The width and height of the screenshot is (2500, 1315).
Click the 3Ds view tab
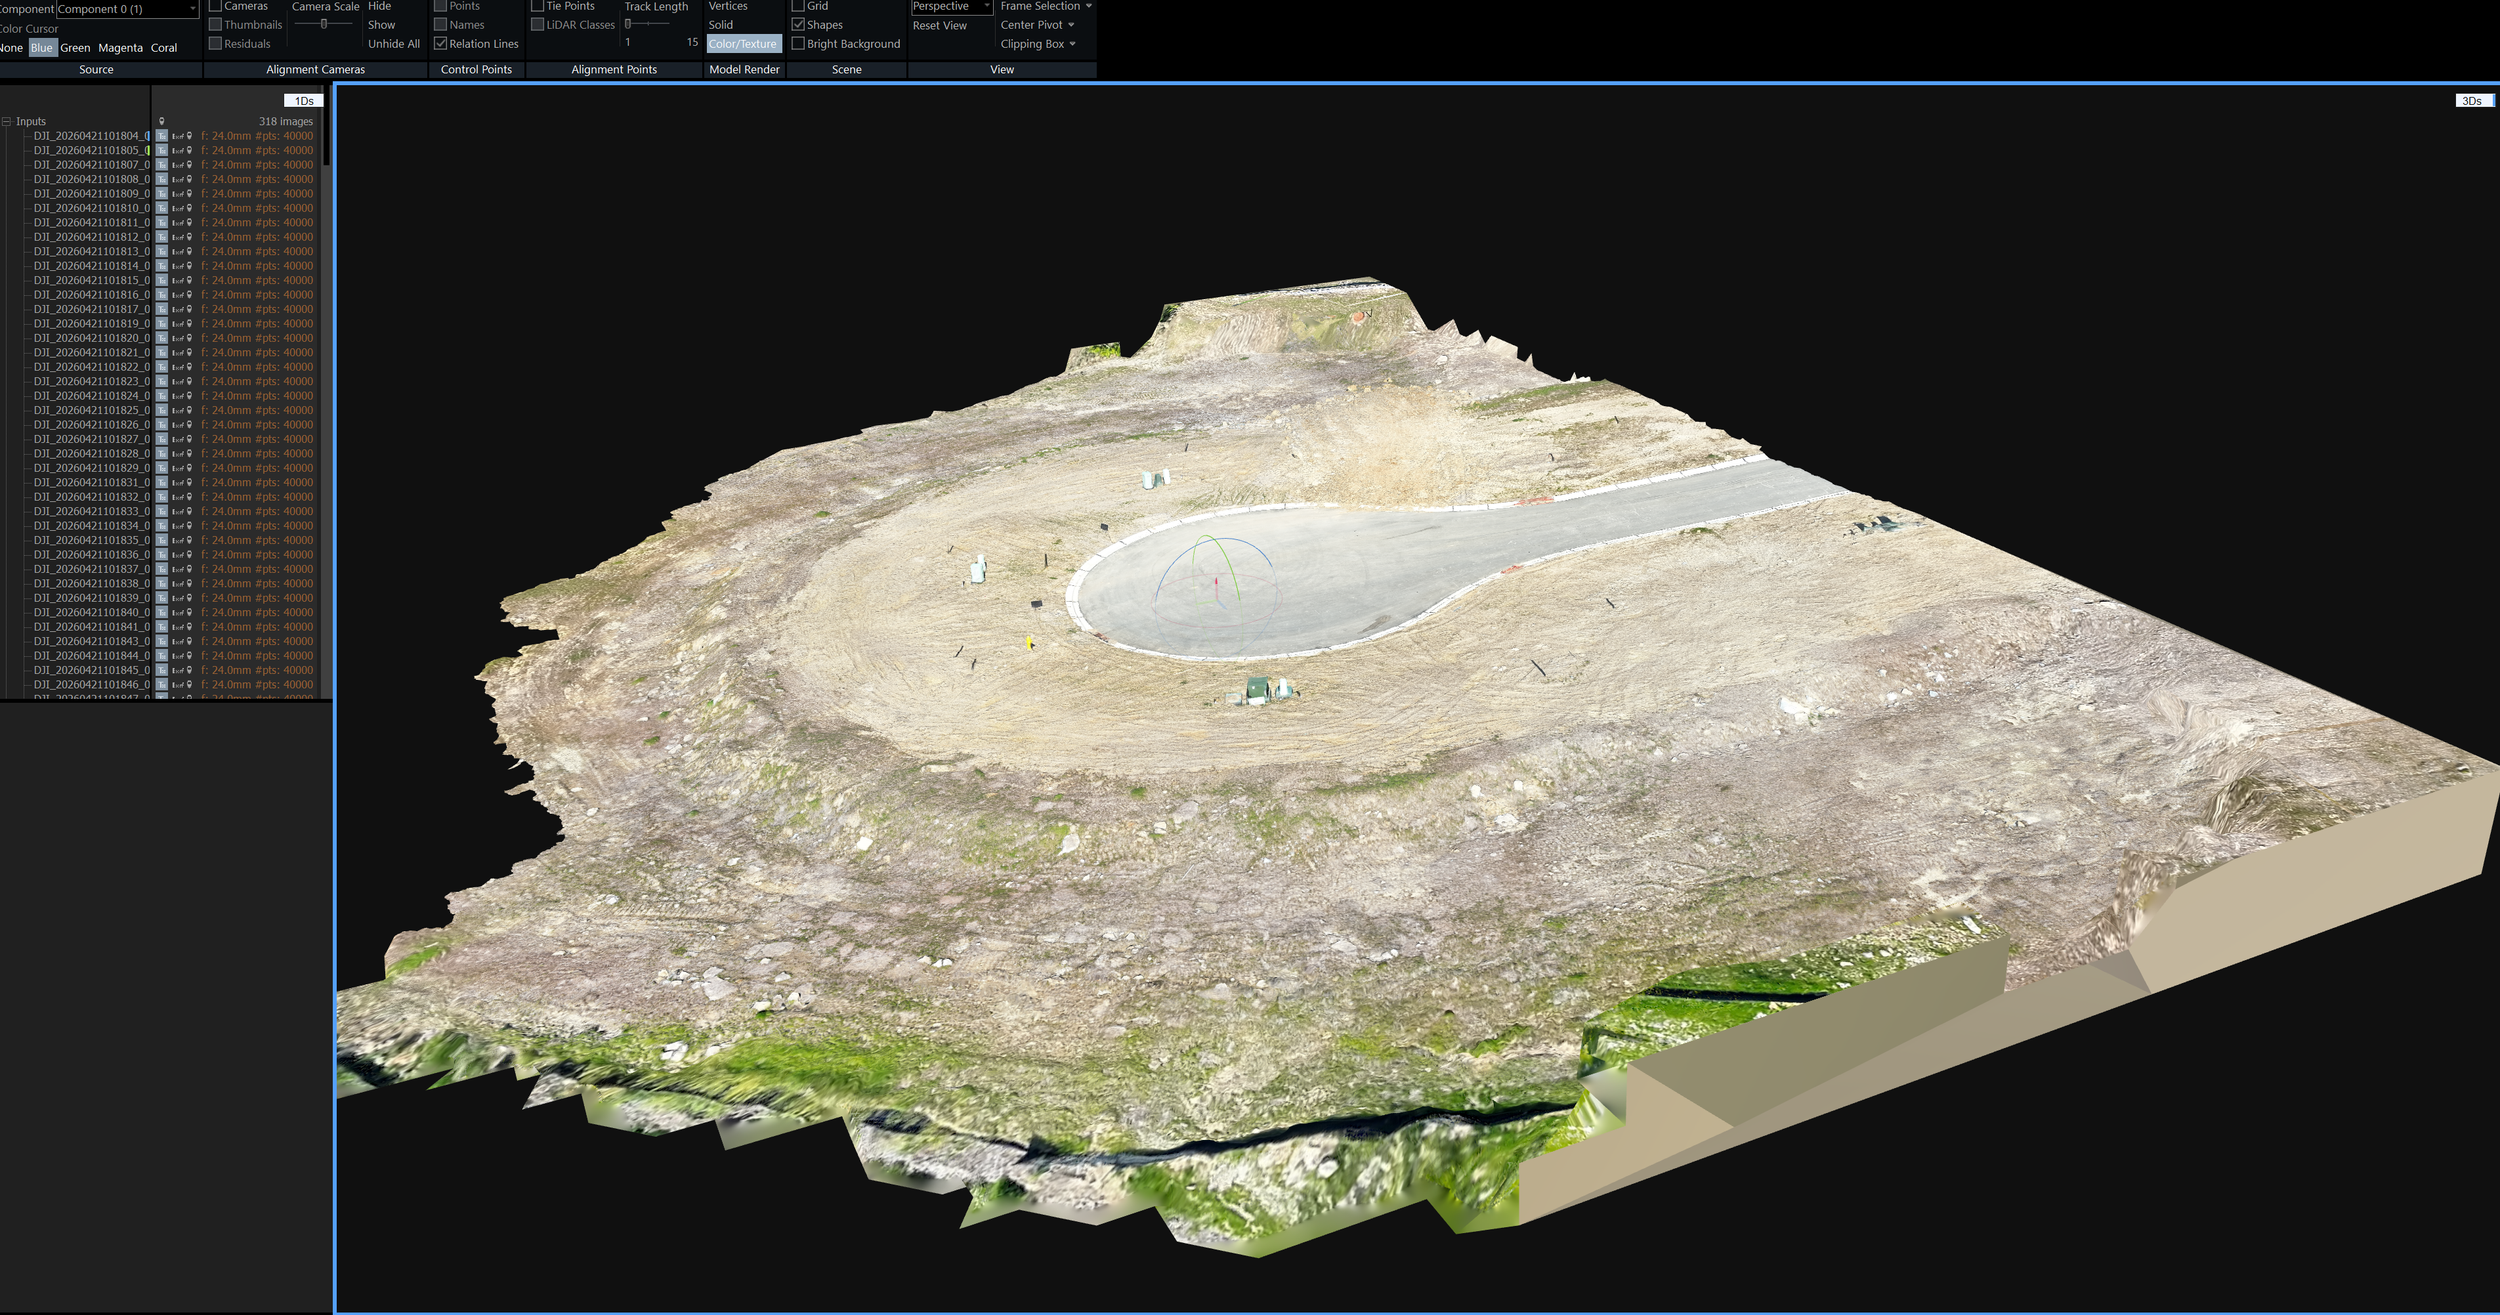click(2473, 101)
